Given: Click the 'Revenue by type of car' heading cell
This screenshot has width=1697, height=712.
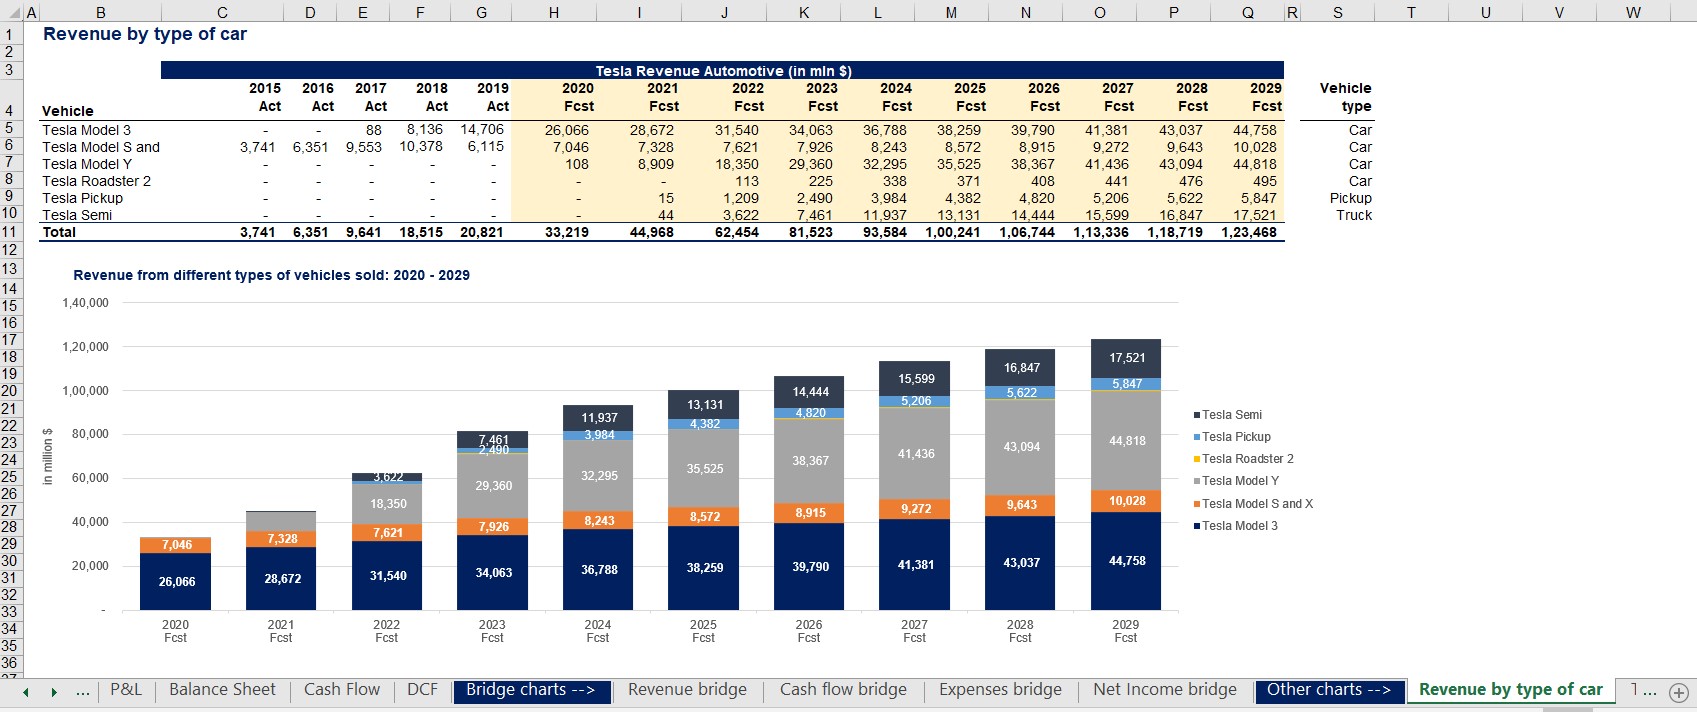Looking at the screenshot, I should [145, 34].
